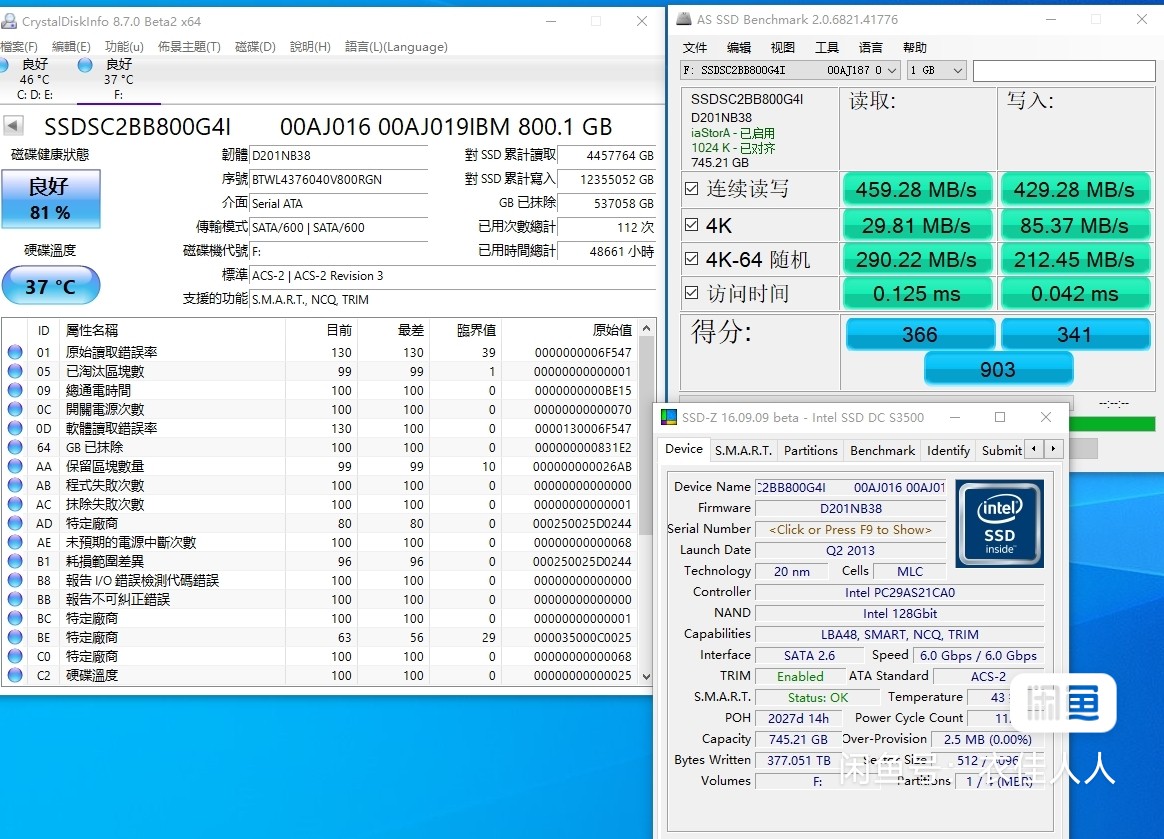Click the previous disk arrow in CrystalDiskInfo
Screen dimensions: 1164x839
click(13, 126)
